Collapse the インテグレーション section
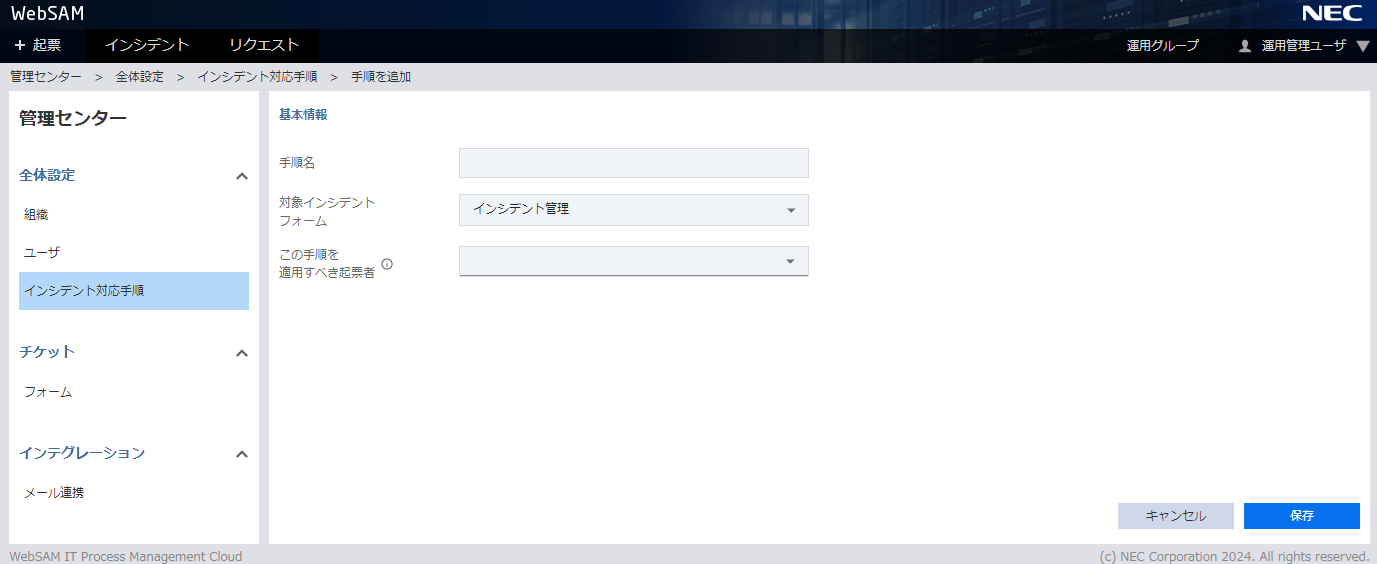Viewport: 1377px width, 564px height. (241, 454)
